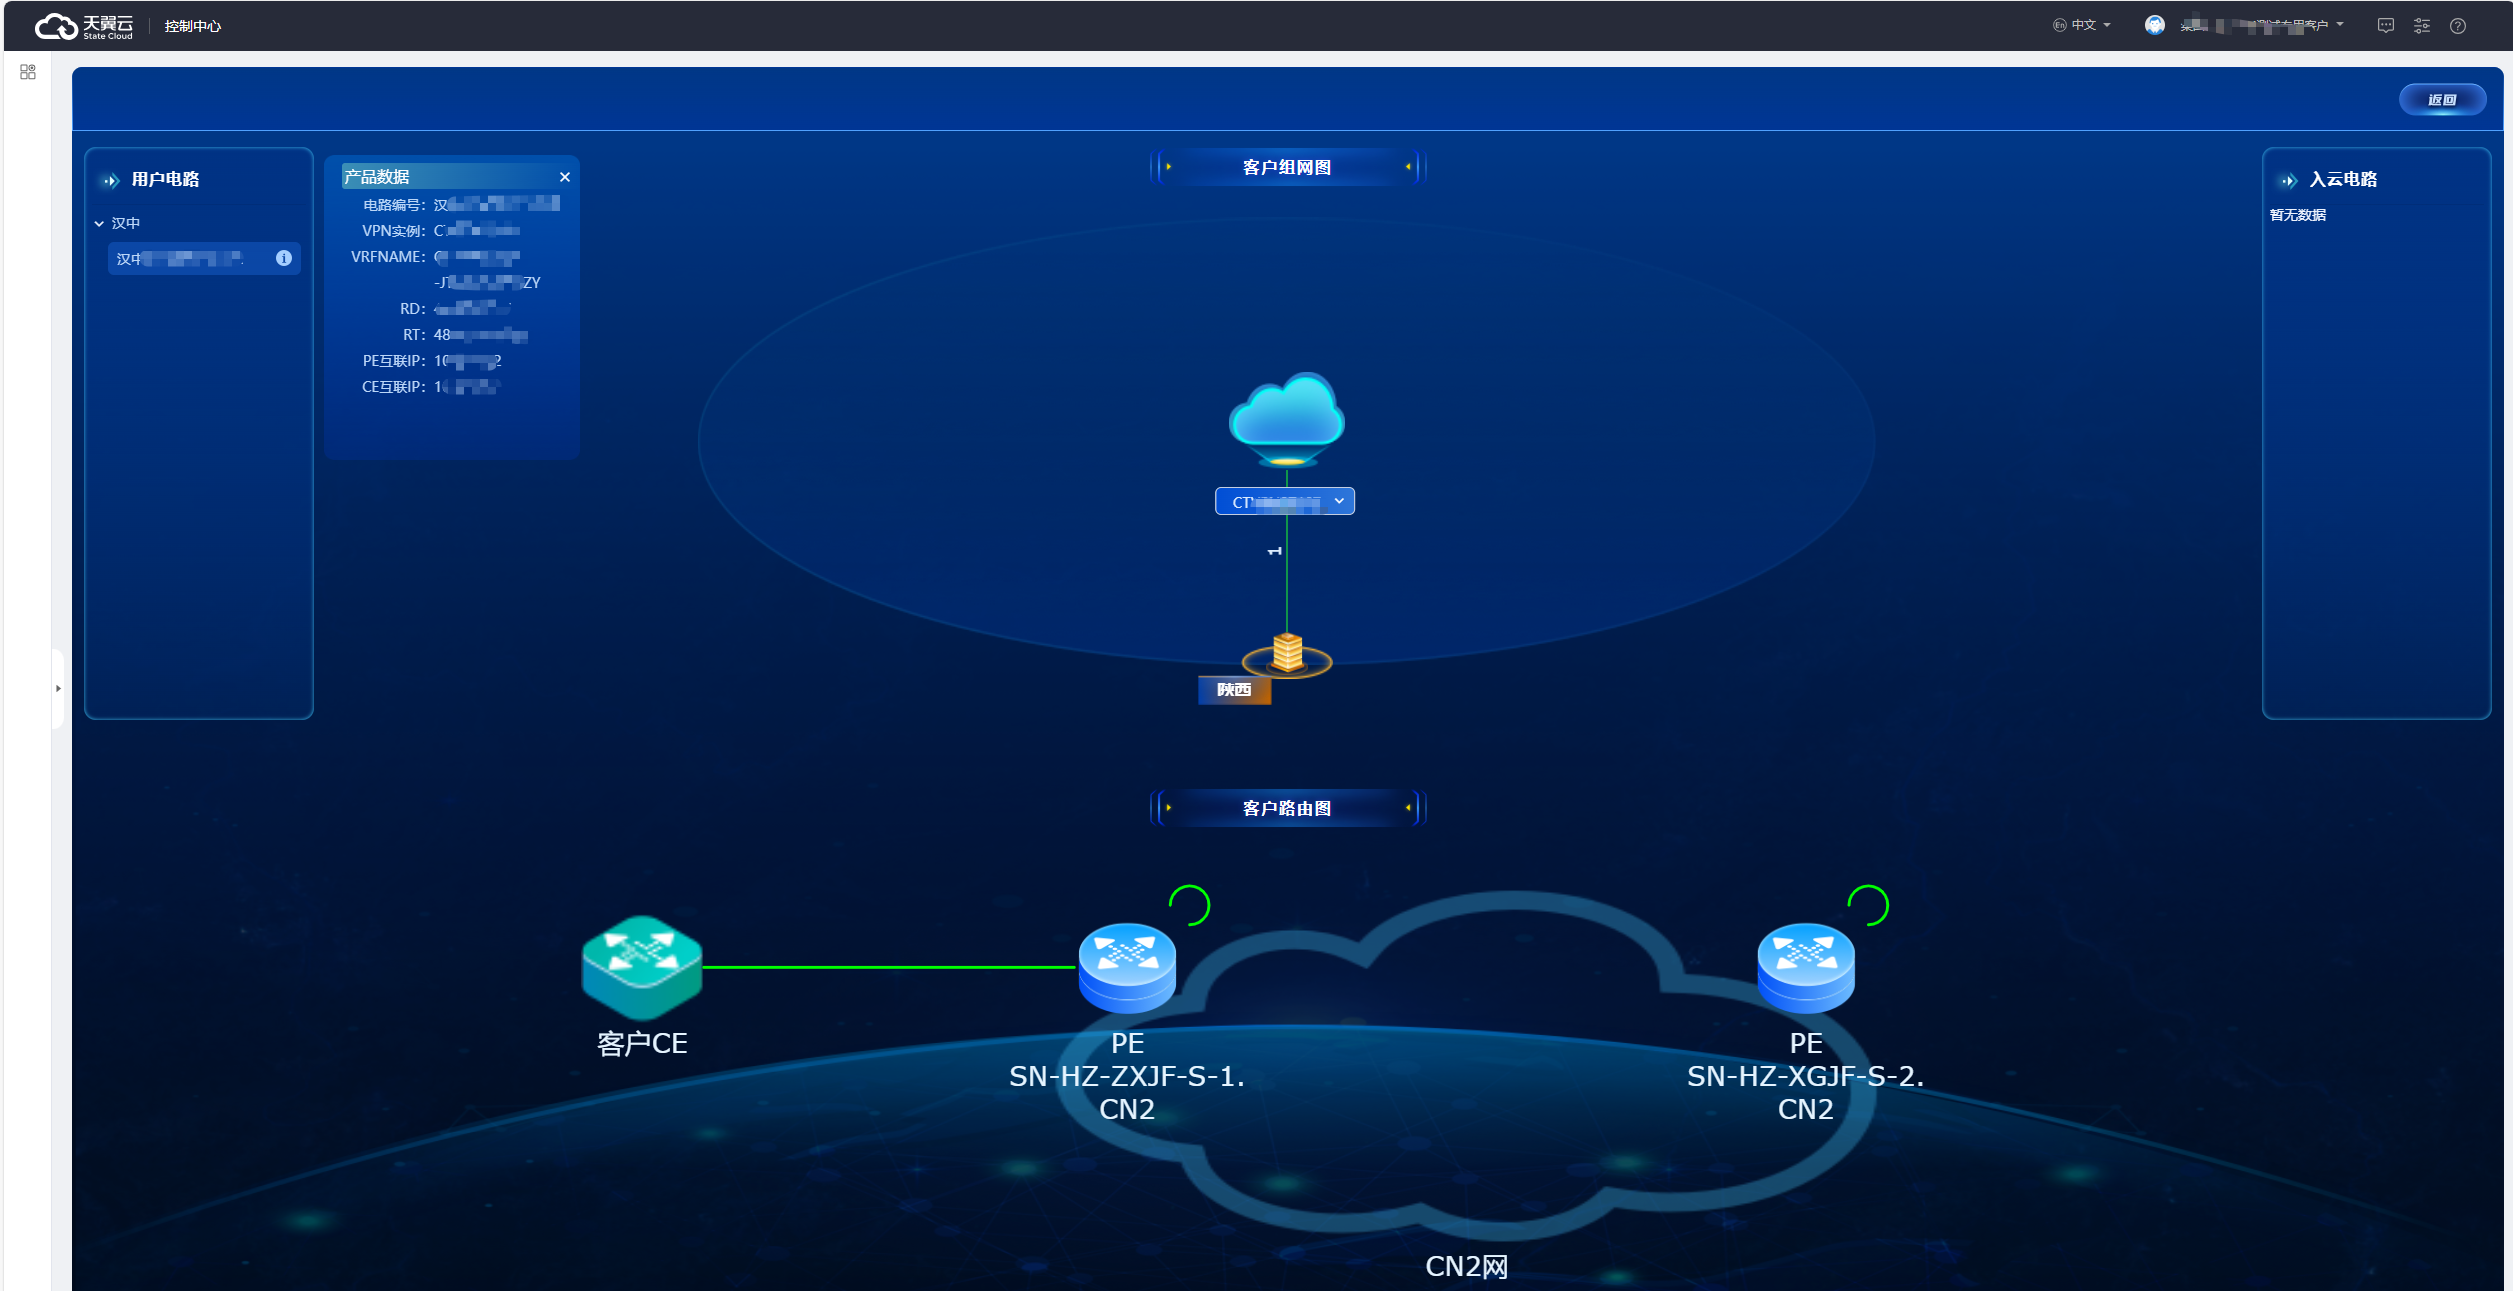Viewport: 2513px width, 1291px height.
Task: Click the 暂无数据 text in 入云电路
Action: click(2298, 216)
